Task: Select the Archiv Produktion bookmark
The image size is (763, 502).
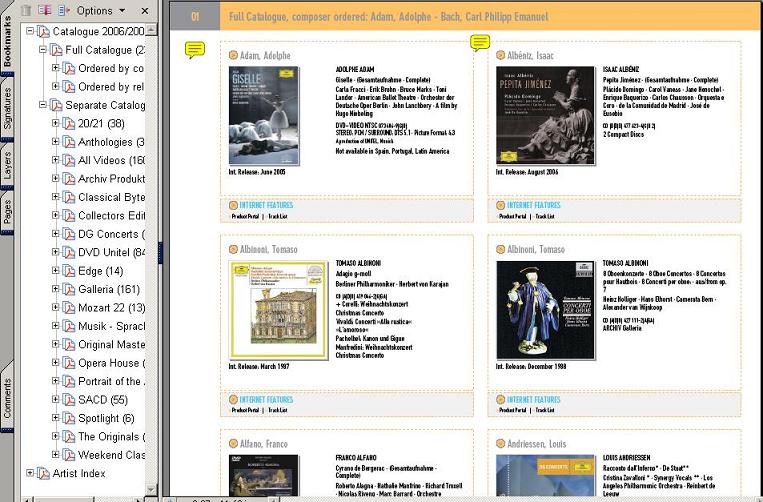Action: 111,179
